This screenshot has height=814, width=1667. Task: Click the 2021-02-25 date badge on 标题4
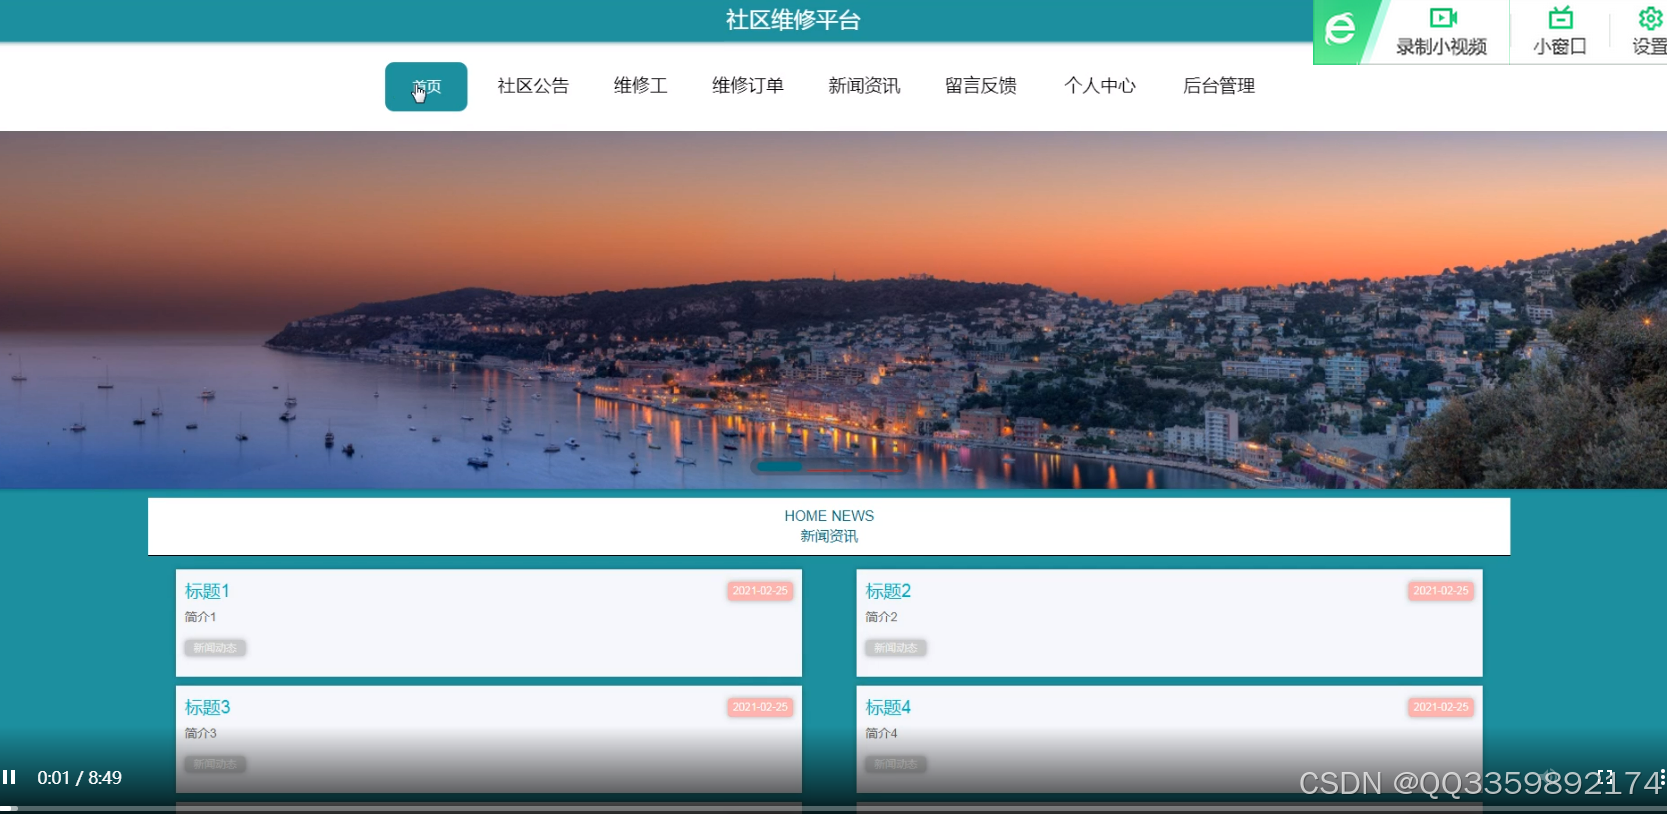[x=1441, y=707]
